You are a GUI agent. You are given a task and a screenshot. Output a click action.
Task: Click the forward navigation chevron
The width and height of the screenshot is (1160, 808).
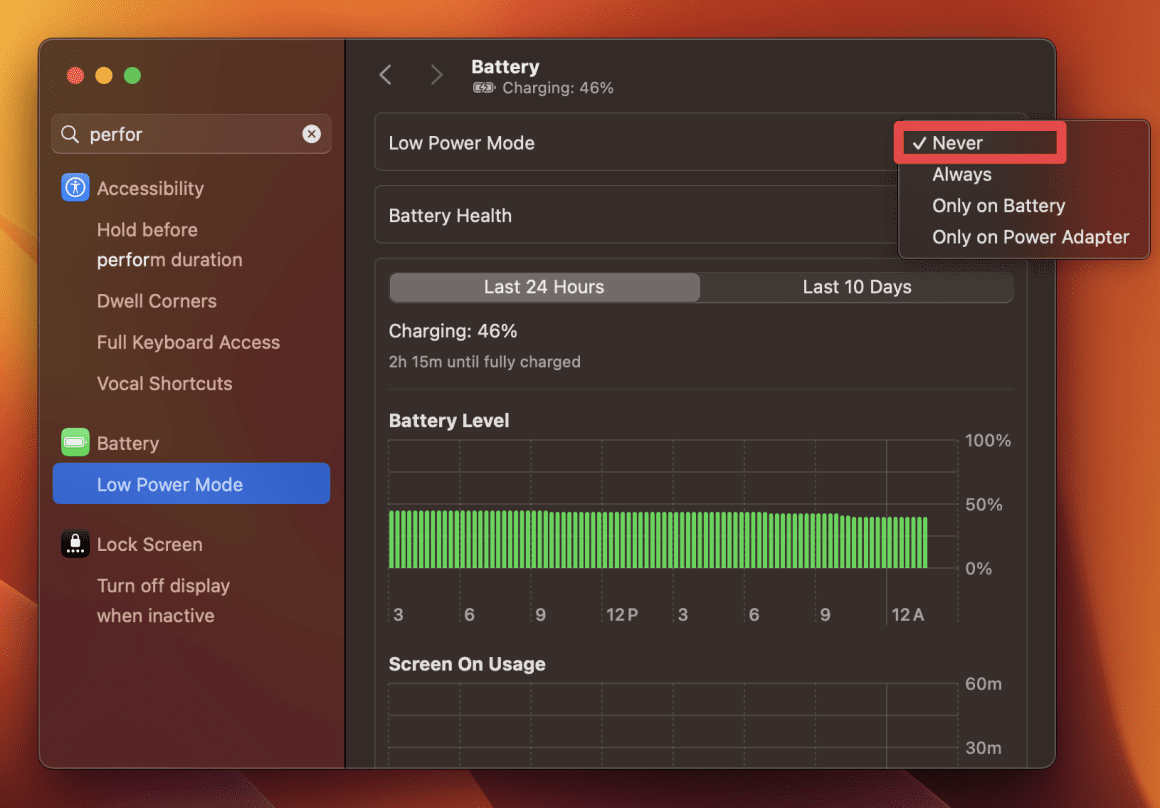(436, 74)
